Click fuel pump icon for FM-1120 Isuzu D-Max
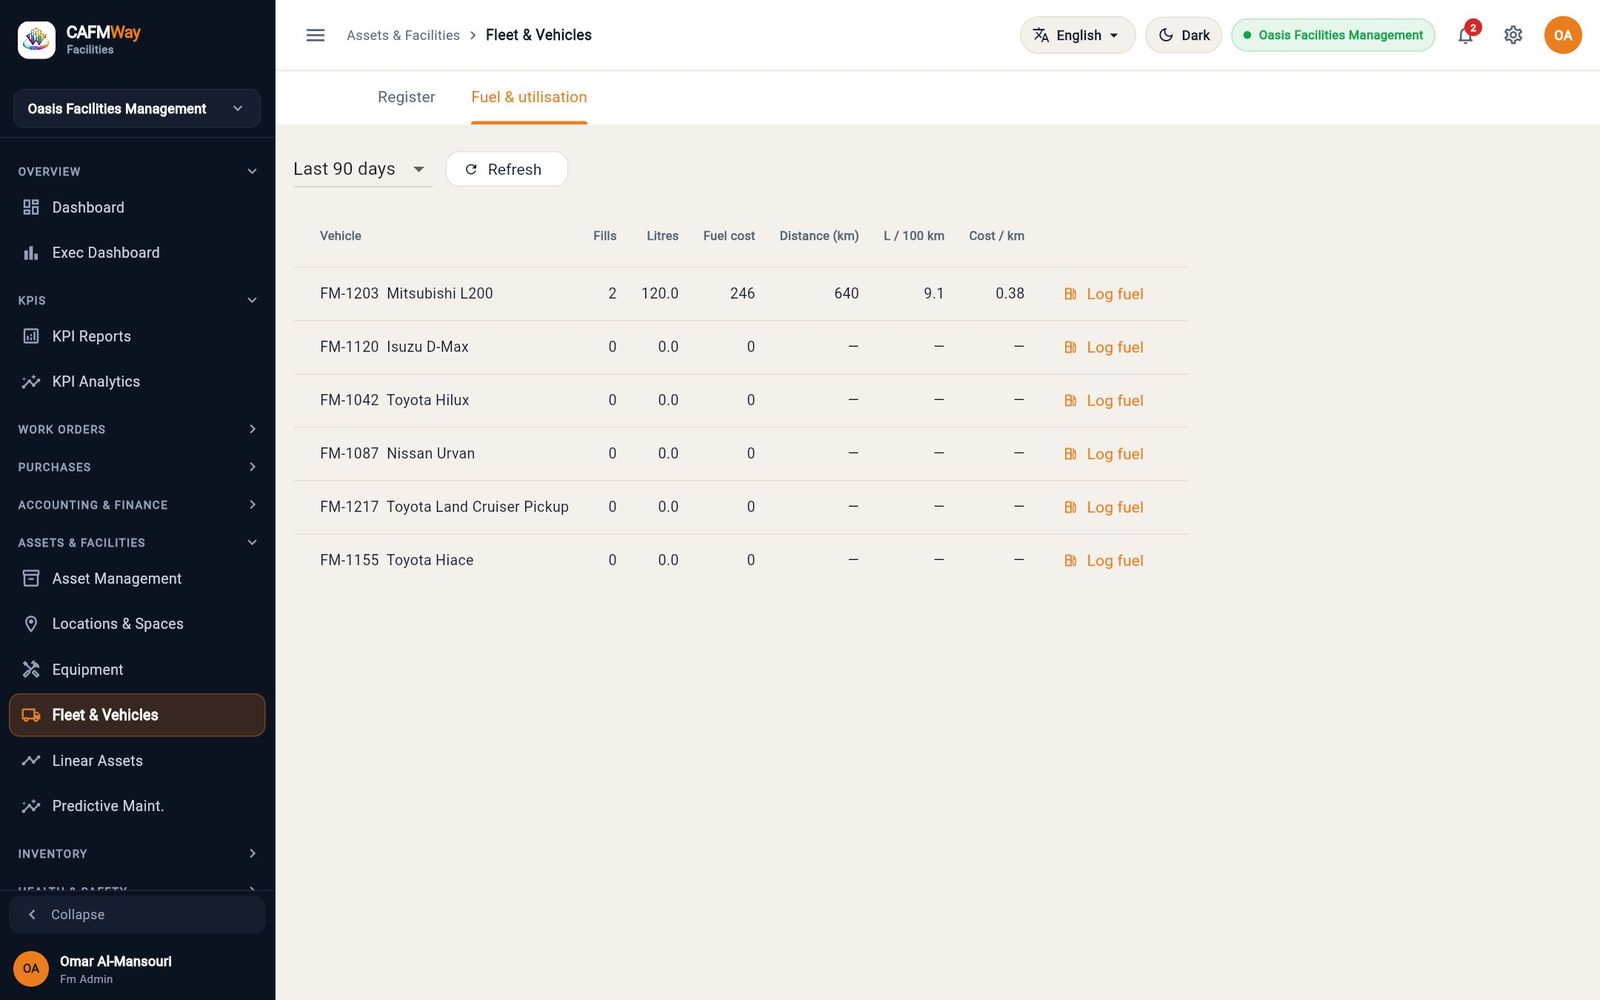Viewport: 1600px width, 1000px height. pyautogui.click(x=1070, y=347)
